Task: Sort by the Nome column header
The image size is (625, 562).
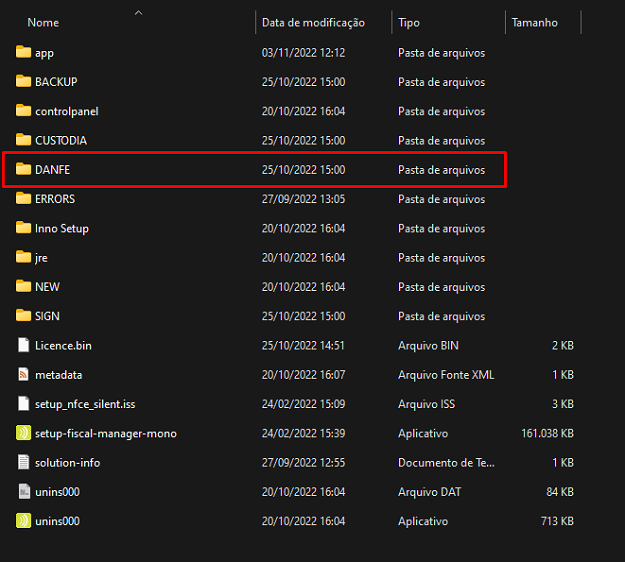Action: click(43, 23)
